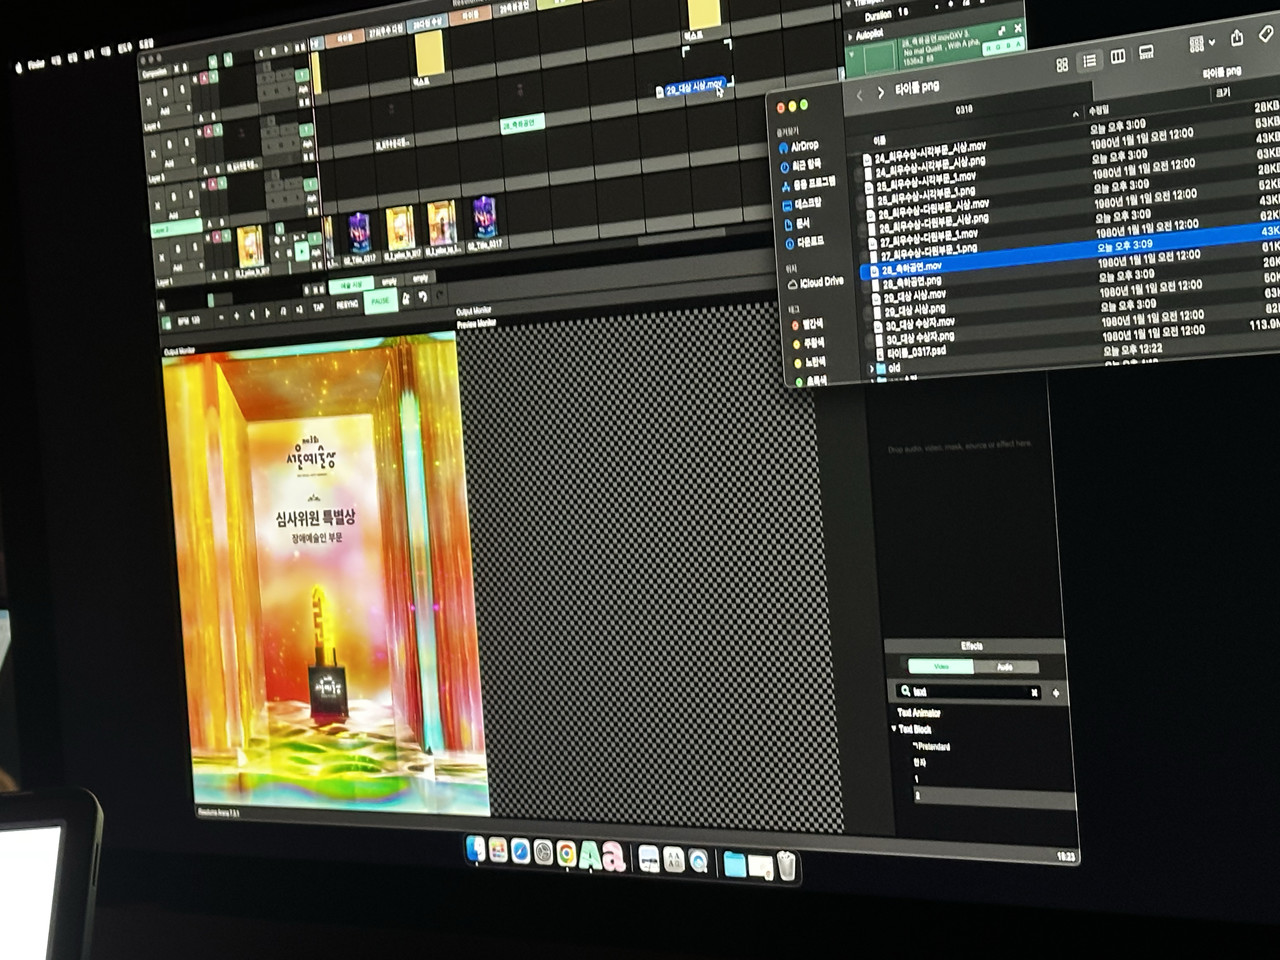The height and width of the screenshot is (960, 1280).
Task: Select file 27_최우수상-다원부문_1.png in Finder
Action: [928, 250]
